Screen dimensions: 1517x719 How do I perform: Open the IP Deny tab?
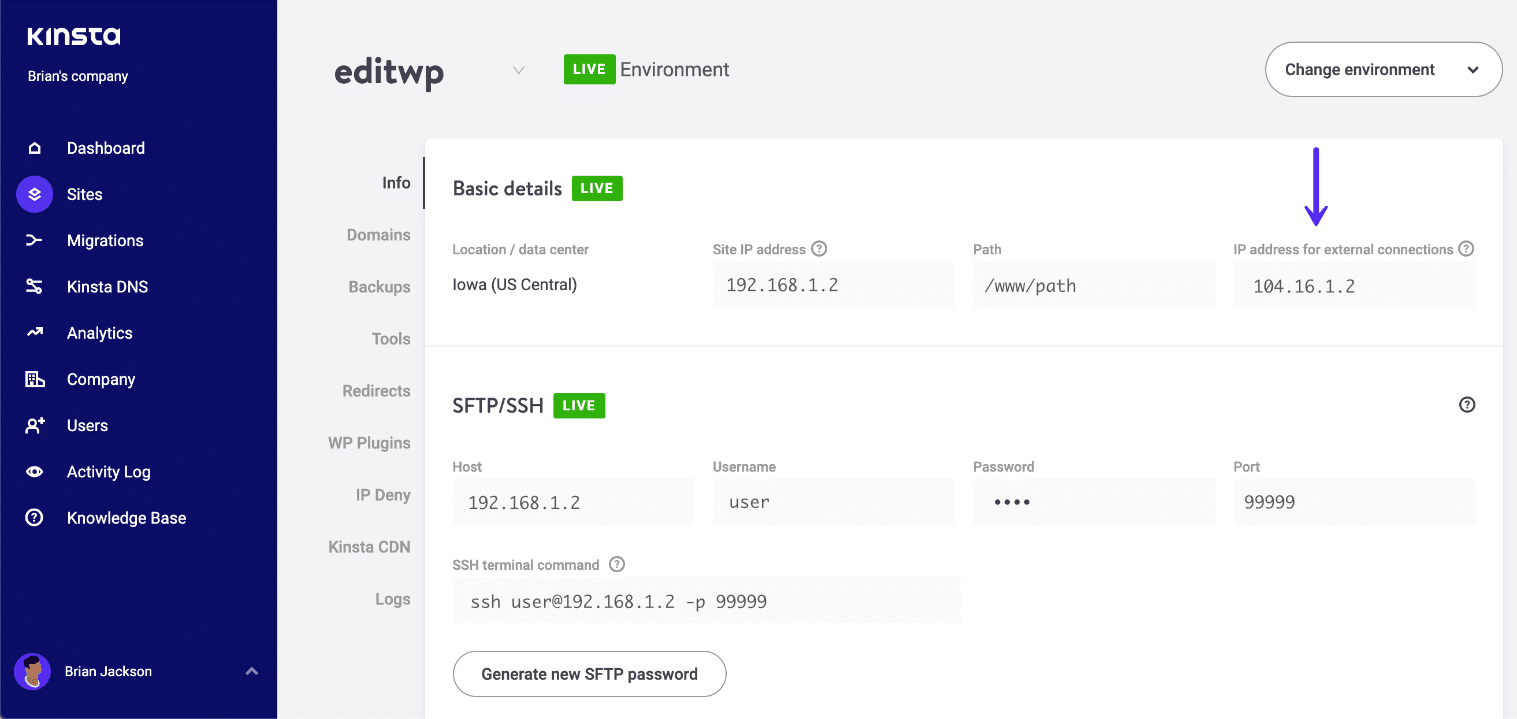[383, 495]
